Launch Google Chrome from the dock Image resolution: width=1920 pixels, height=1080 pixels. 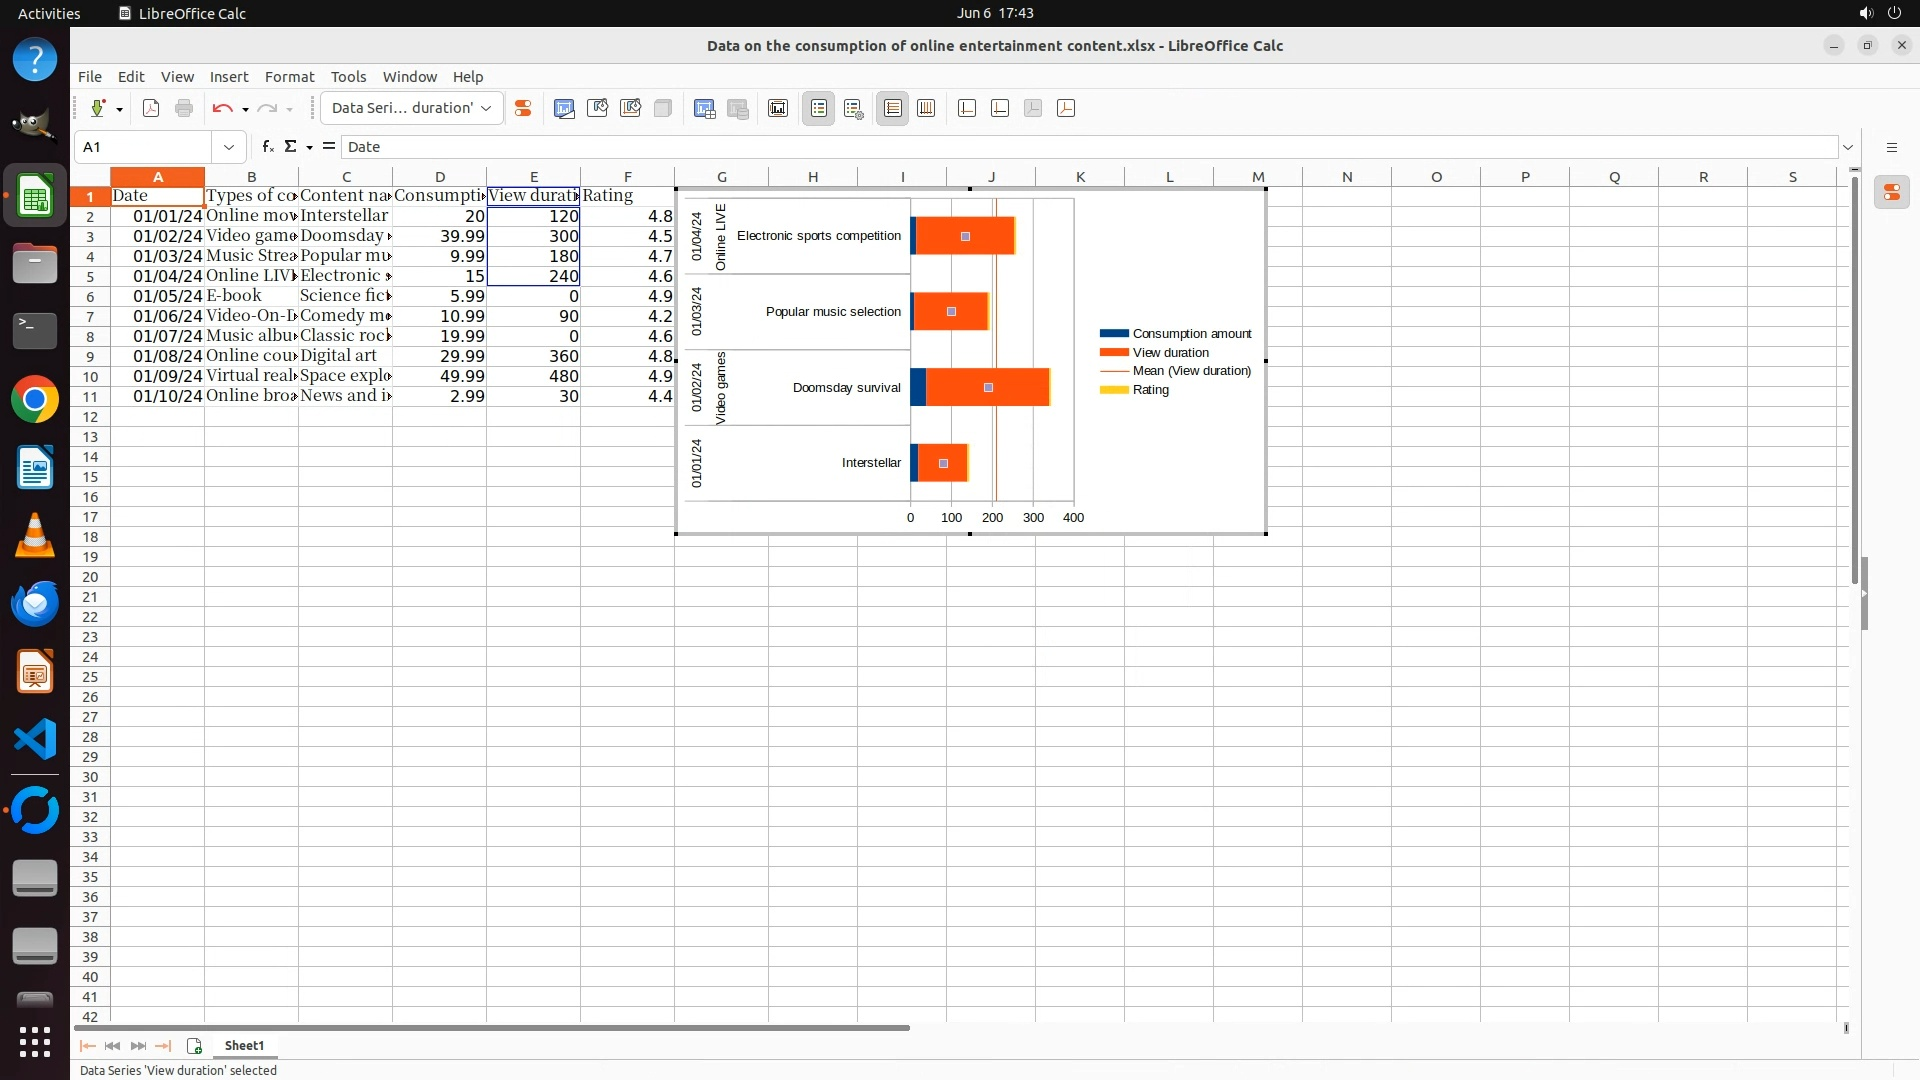click(x=35, y=400)
